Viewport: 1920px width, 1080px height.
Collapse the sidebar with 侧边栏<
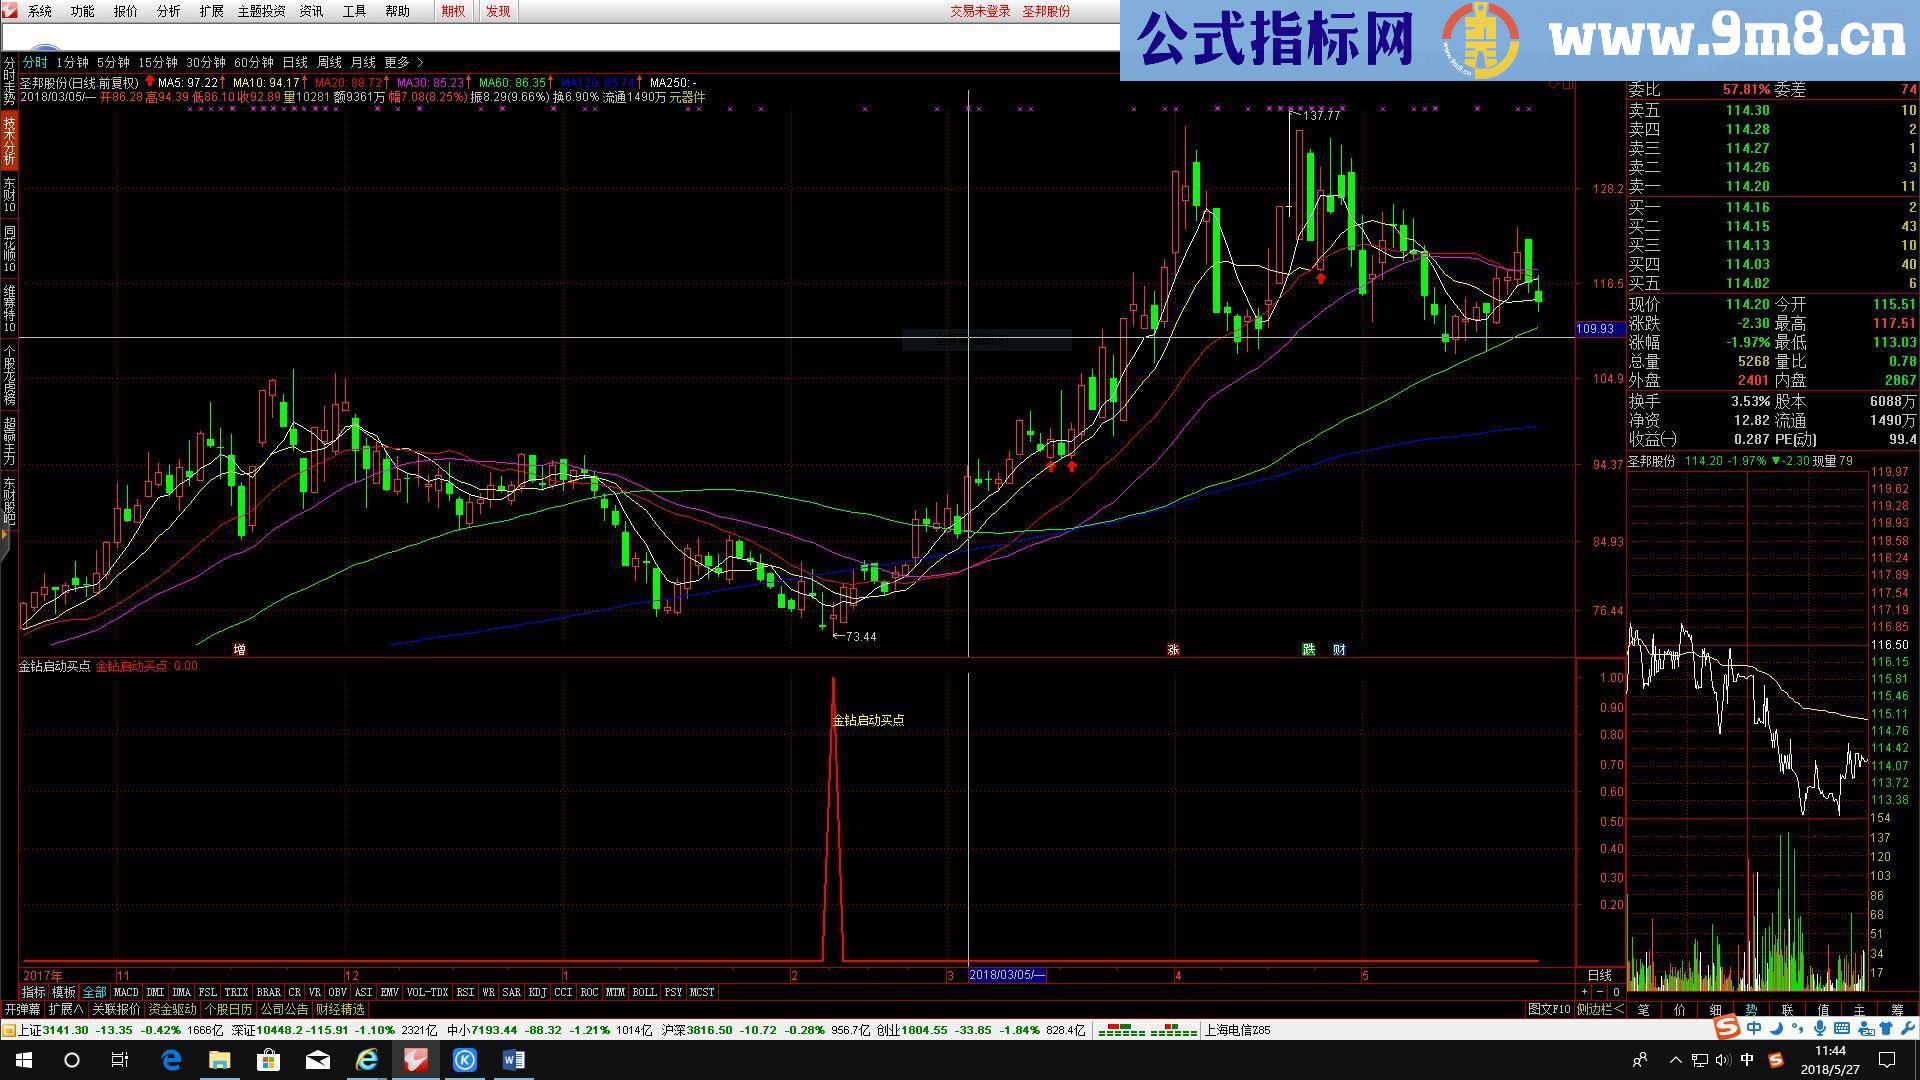1600,1008
